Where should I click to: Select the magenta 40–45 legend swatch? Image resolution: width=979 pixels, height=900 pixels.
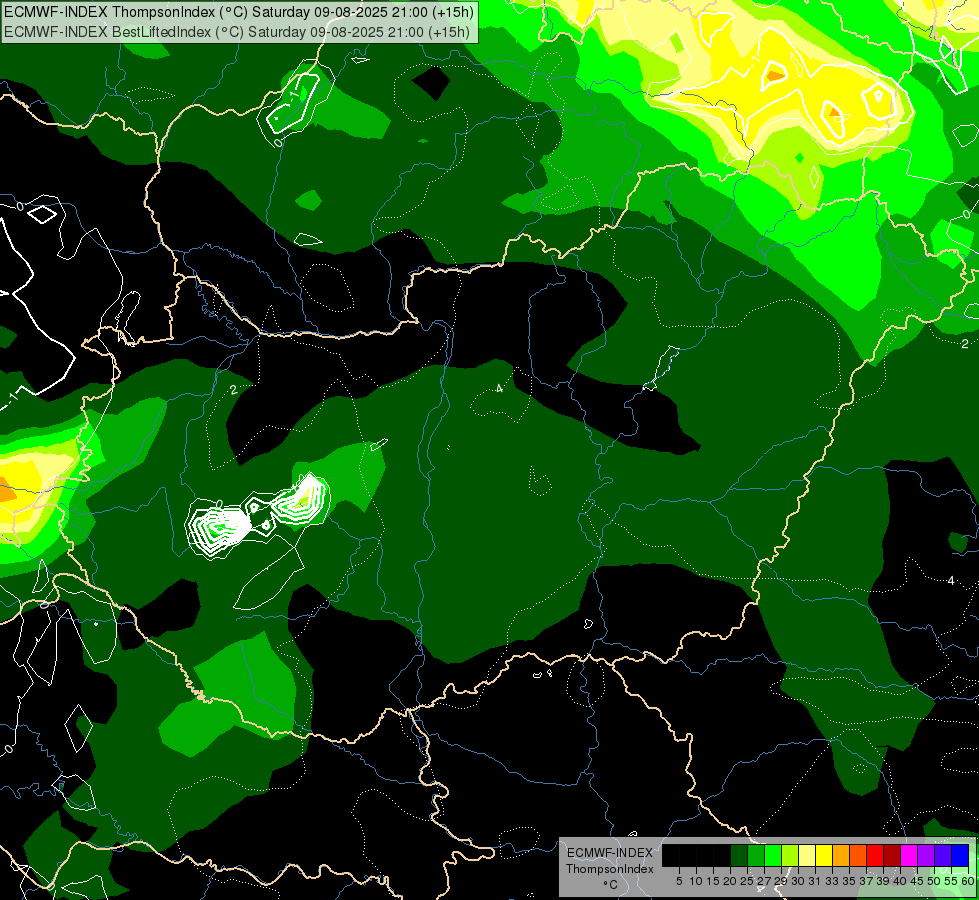(x=909, y=855)
